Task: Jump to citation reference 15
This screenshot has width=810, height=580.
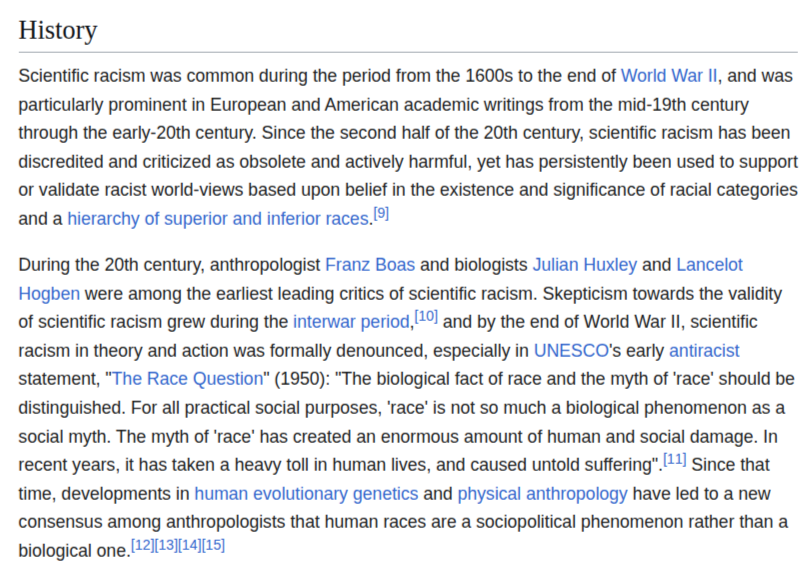Action: pos(213,545)
